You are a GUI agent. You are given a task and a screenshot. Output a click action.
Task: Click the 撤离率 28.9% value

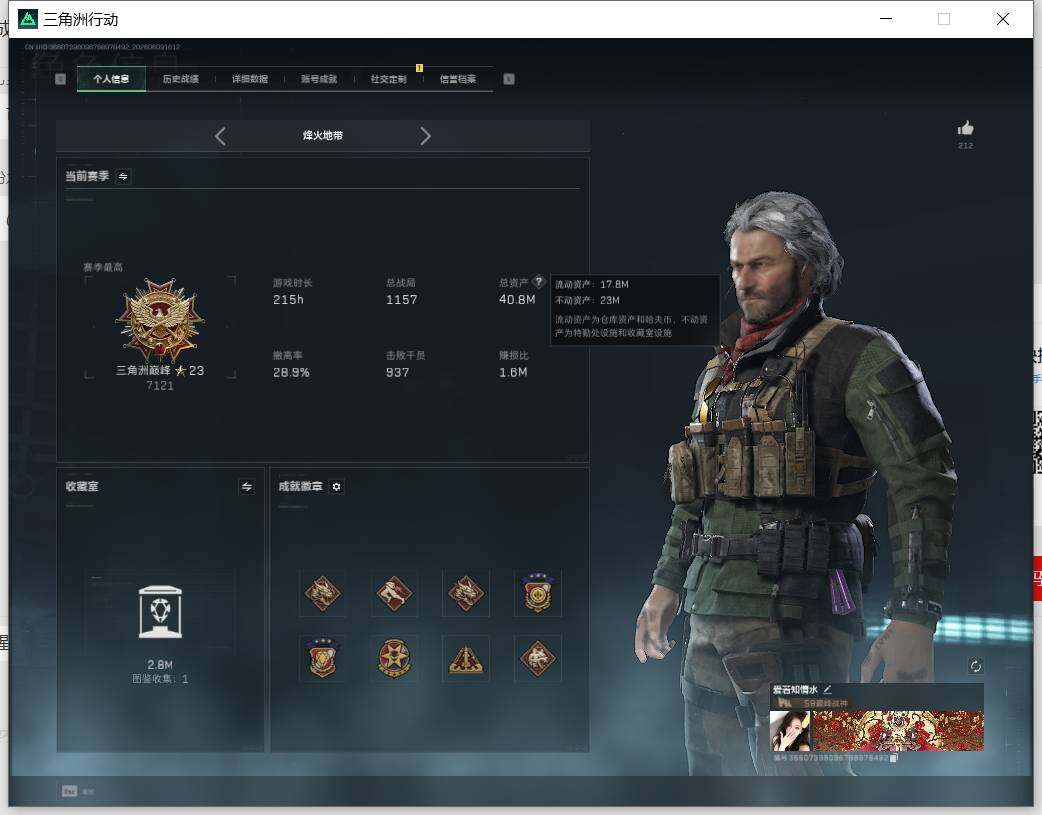click(291, 373)
